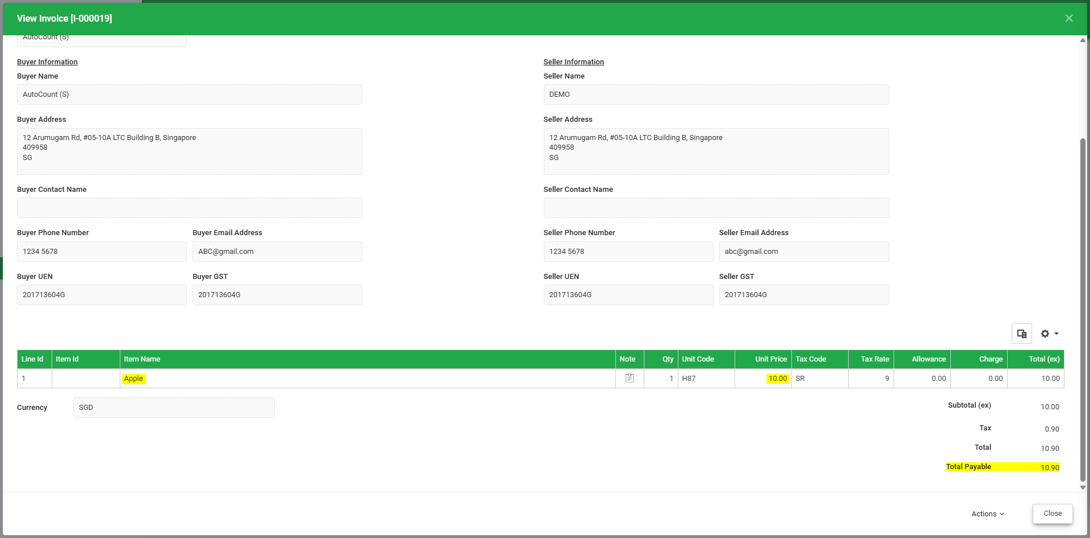The image size is (1090, 538).
Task: Open the gear settings dropdown
Action: [x=1049, y=334]
